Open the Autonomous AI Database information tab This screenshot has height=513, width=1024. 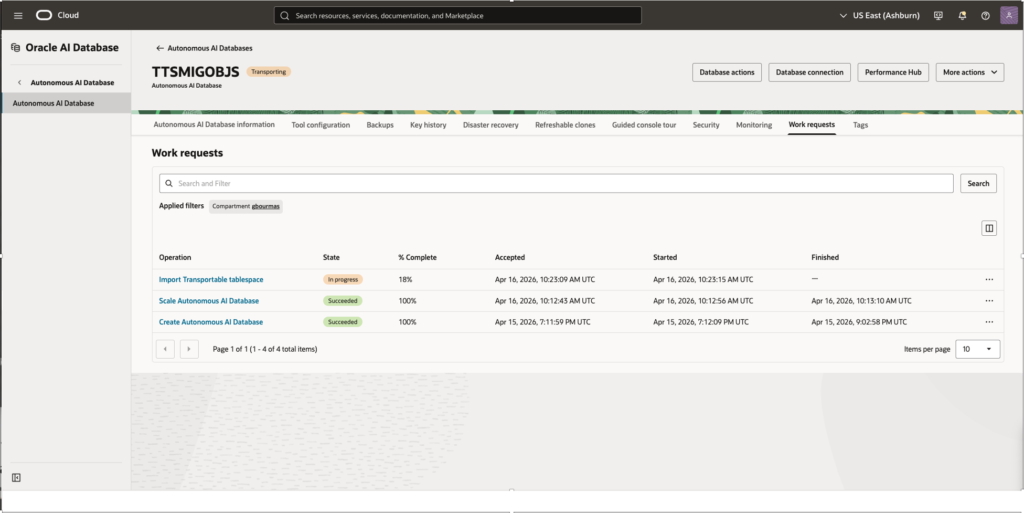pyautogui.click(x=214, y=125)
